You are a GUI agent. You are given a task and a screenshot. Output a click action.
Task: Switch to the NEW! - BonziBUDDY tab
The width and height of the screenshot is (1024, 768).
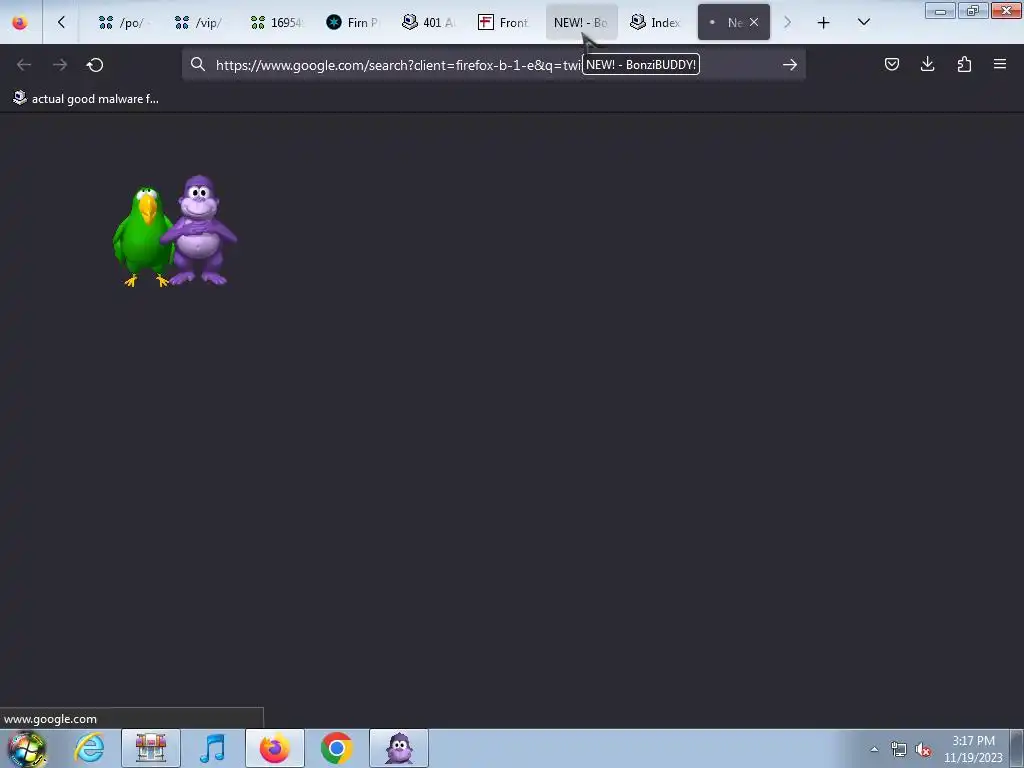[581, 23]
